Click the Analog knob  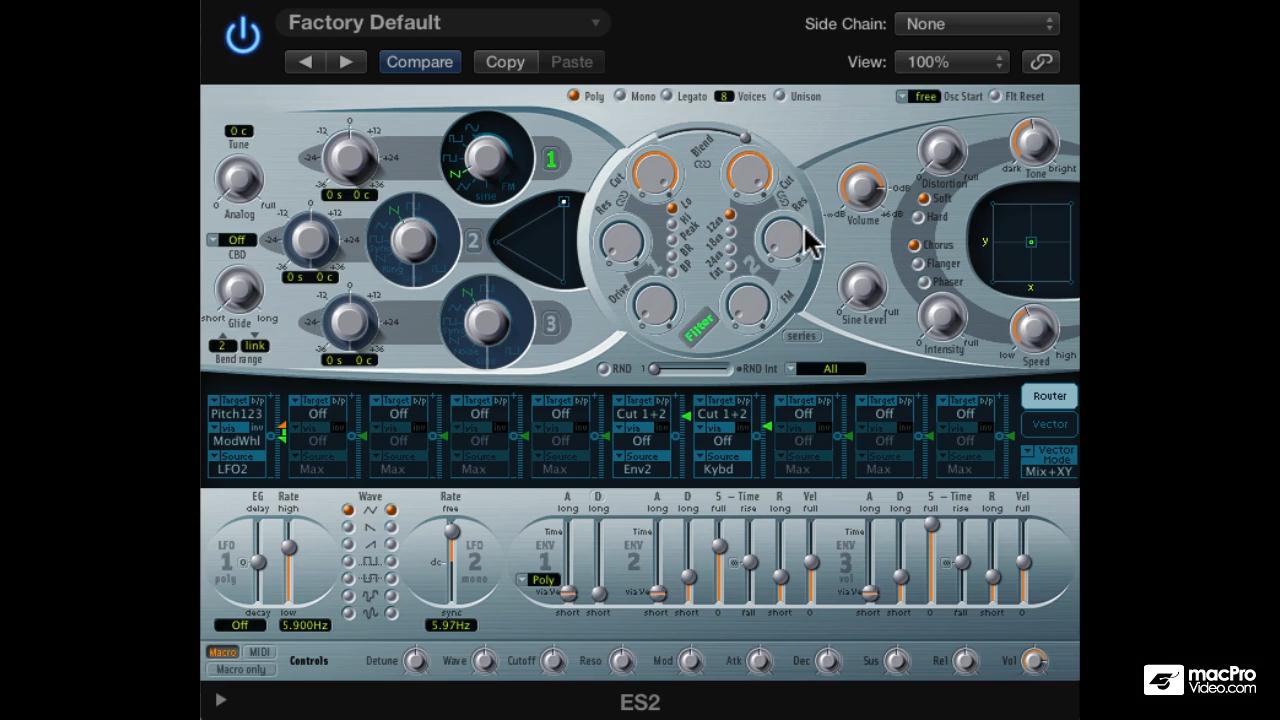[x=238, y=180]
